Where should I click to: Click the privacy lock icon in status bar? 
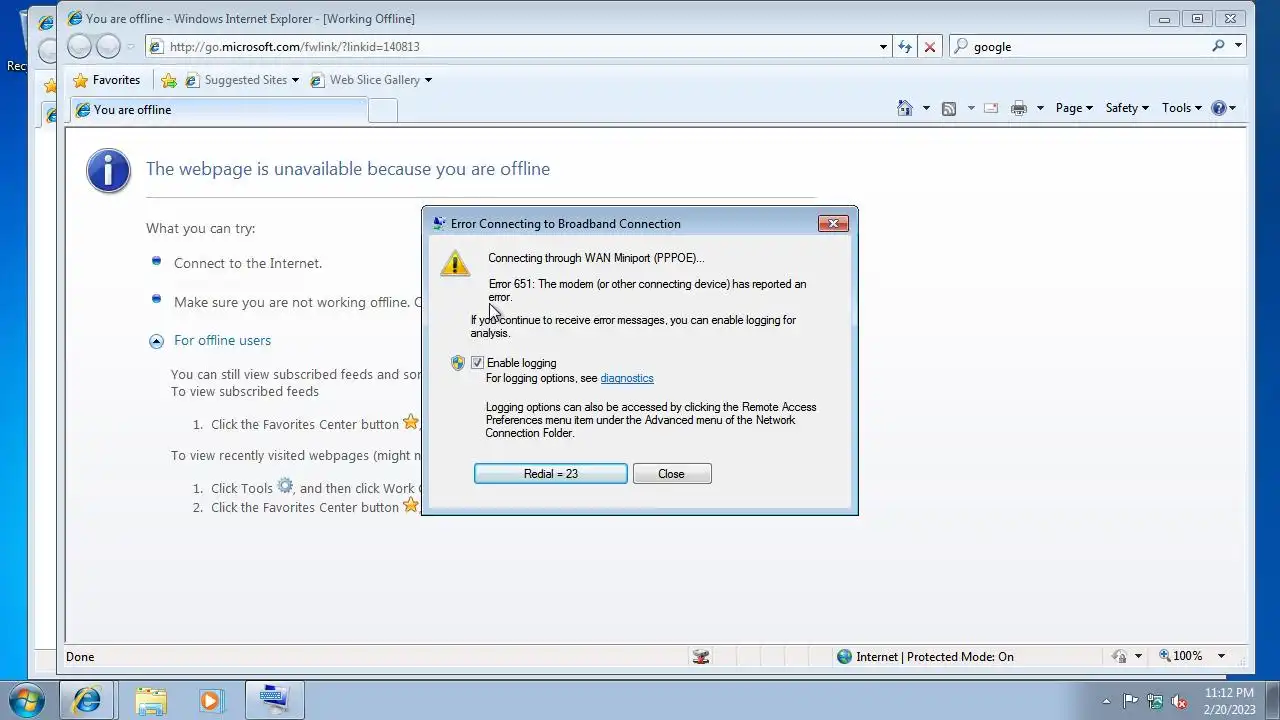click(x=1120, y=657)
